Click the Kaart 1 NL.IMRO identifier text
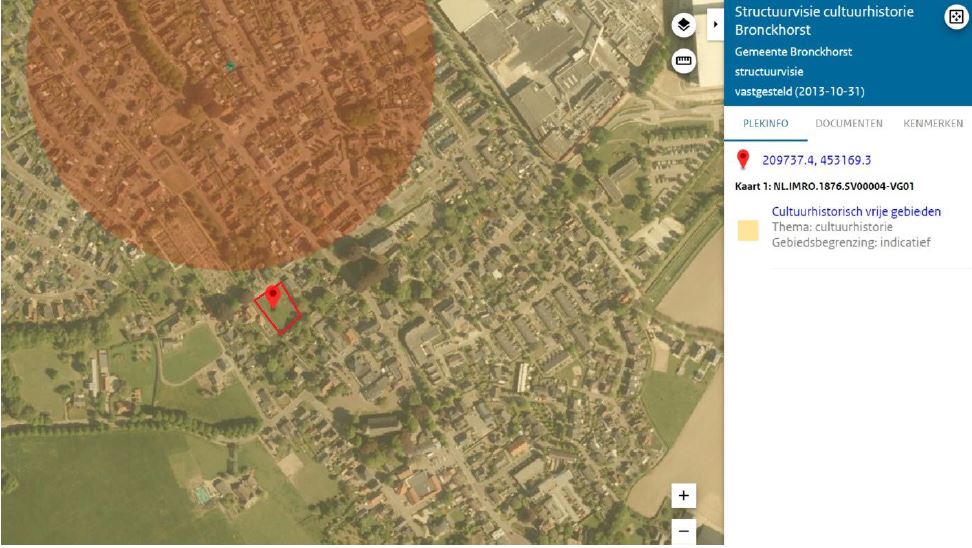972x548 pixels. pos(824,186)
